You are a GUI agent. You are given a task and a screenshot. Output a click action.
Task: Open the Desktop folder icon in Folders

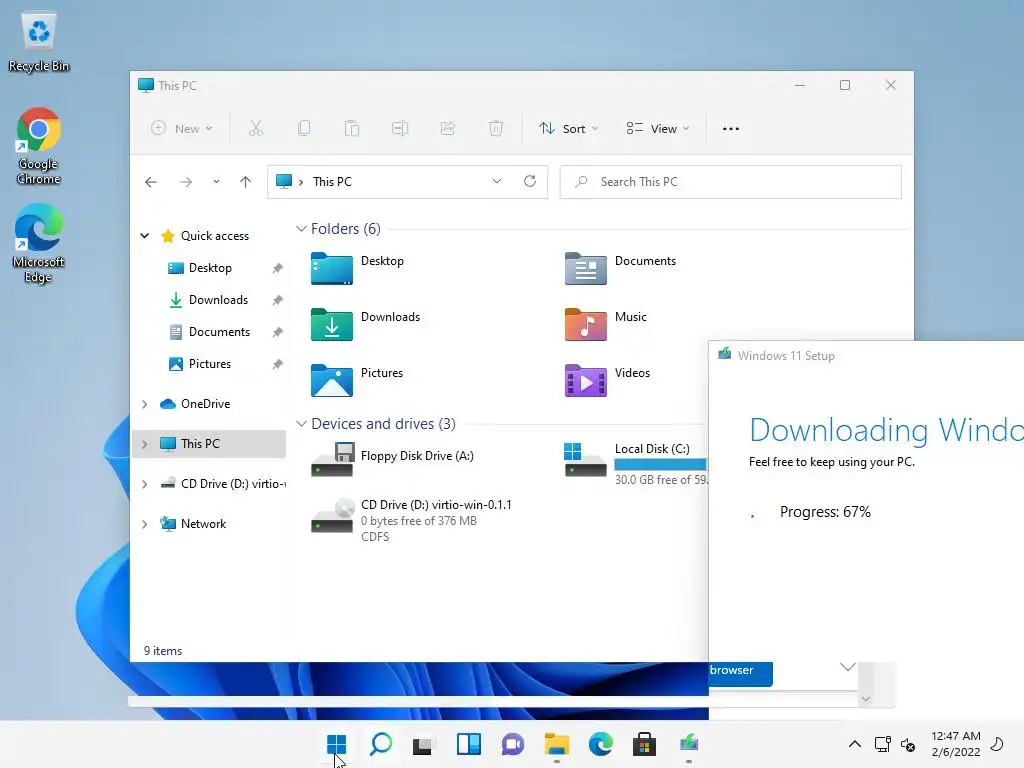332,268
